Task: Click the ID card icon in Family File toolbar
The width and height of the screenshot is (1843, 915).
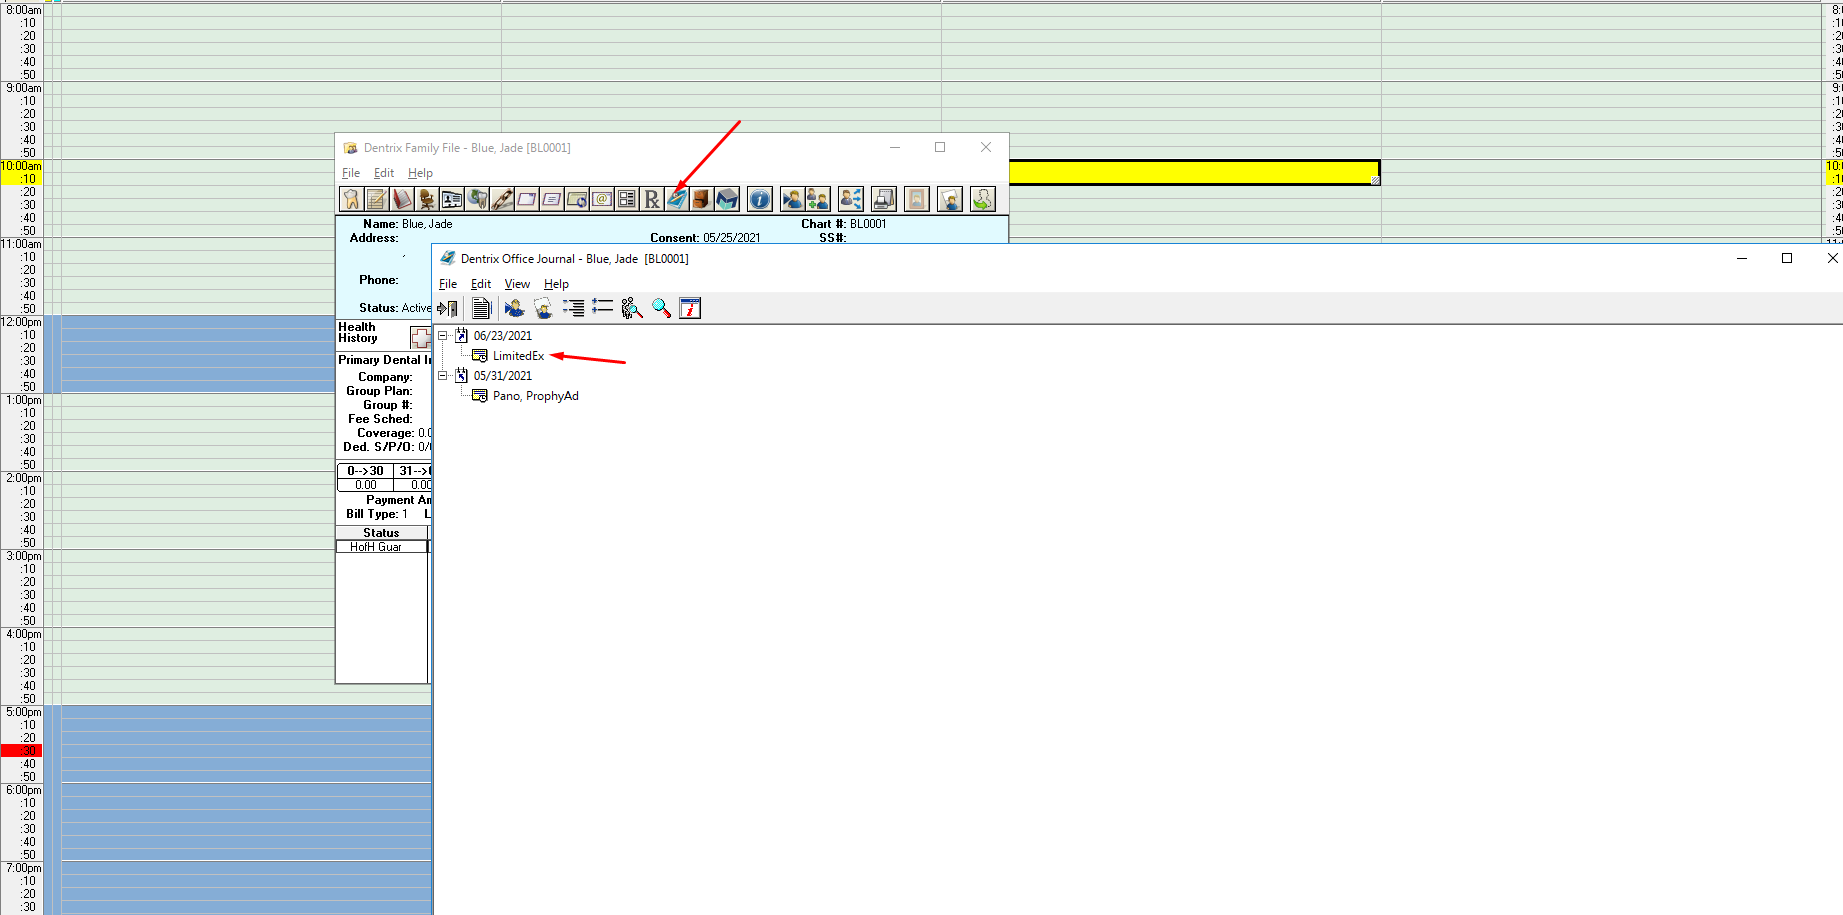Action: click(x=451, y=199)
